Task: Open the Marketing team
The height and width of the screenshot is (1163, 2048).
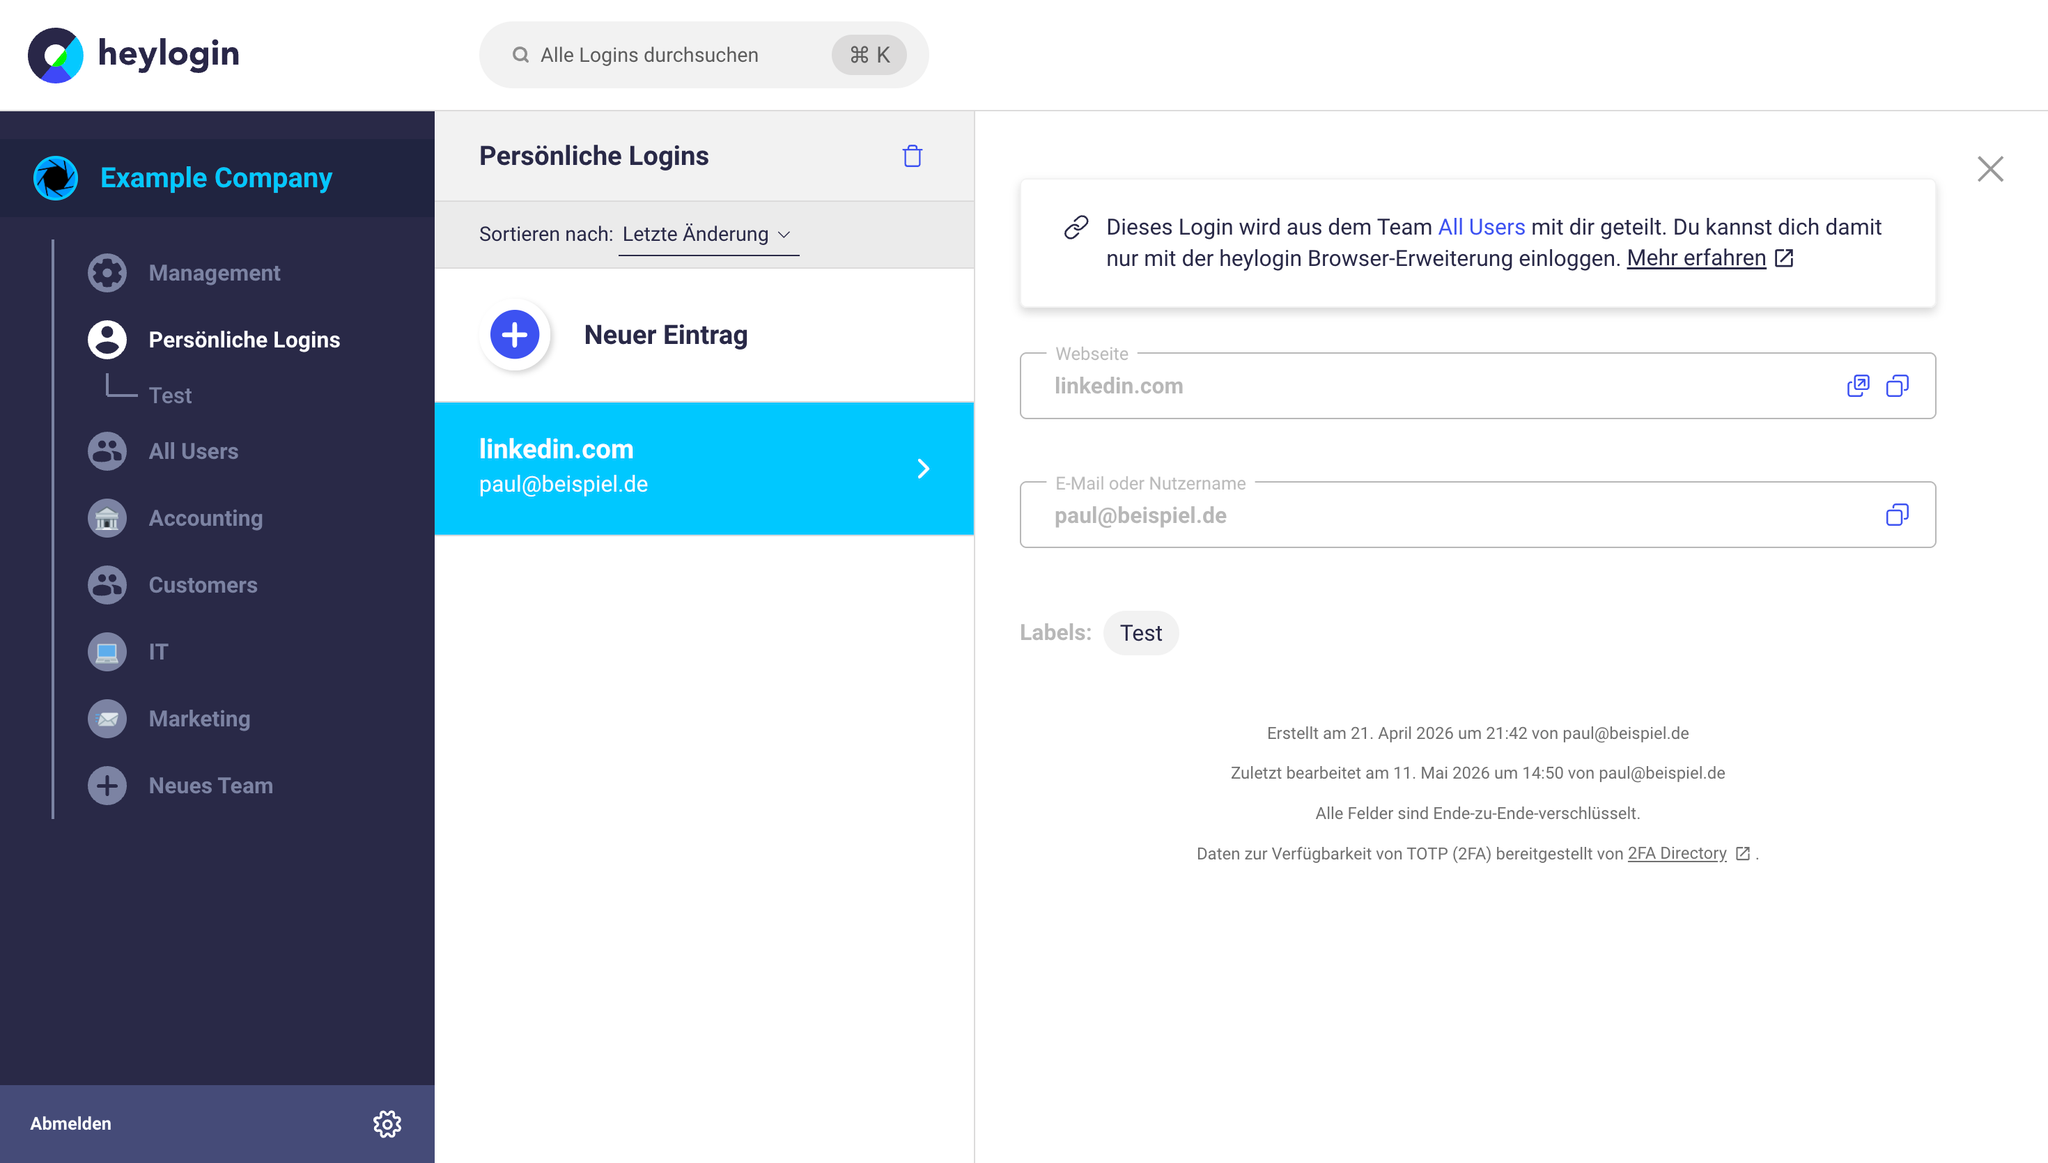Action: coord(199,719)
